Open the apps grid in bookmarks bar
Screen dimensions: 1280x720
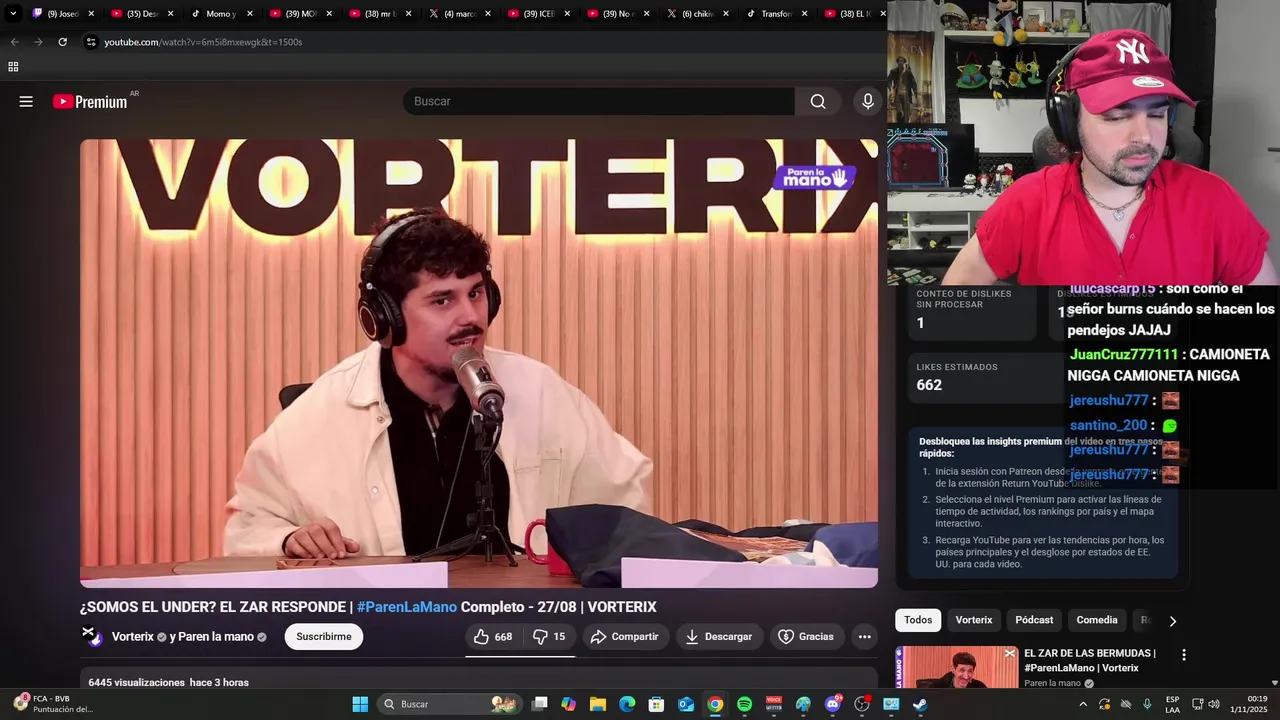point(13,67)
